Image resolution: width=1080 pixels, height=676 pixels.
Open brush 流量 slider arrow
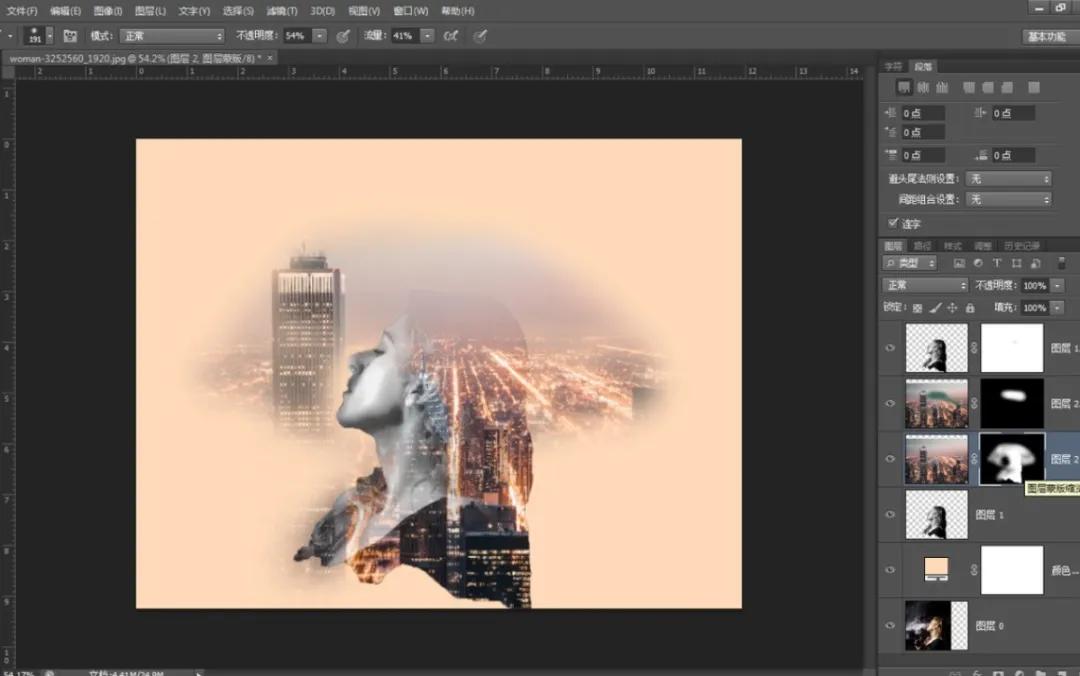click(x=427, y=36)
